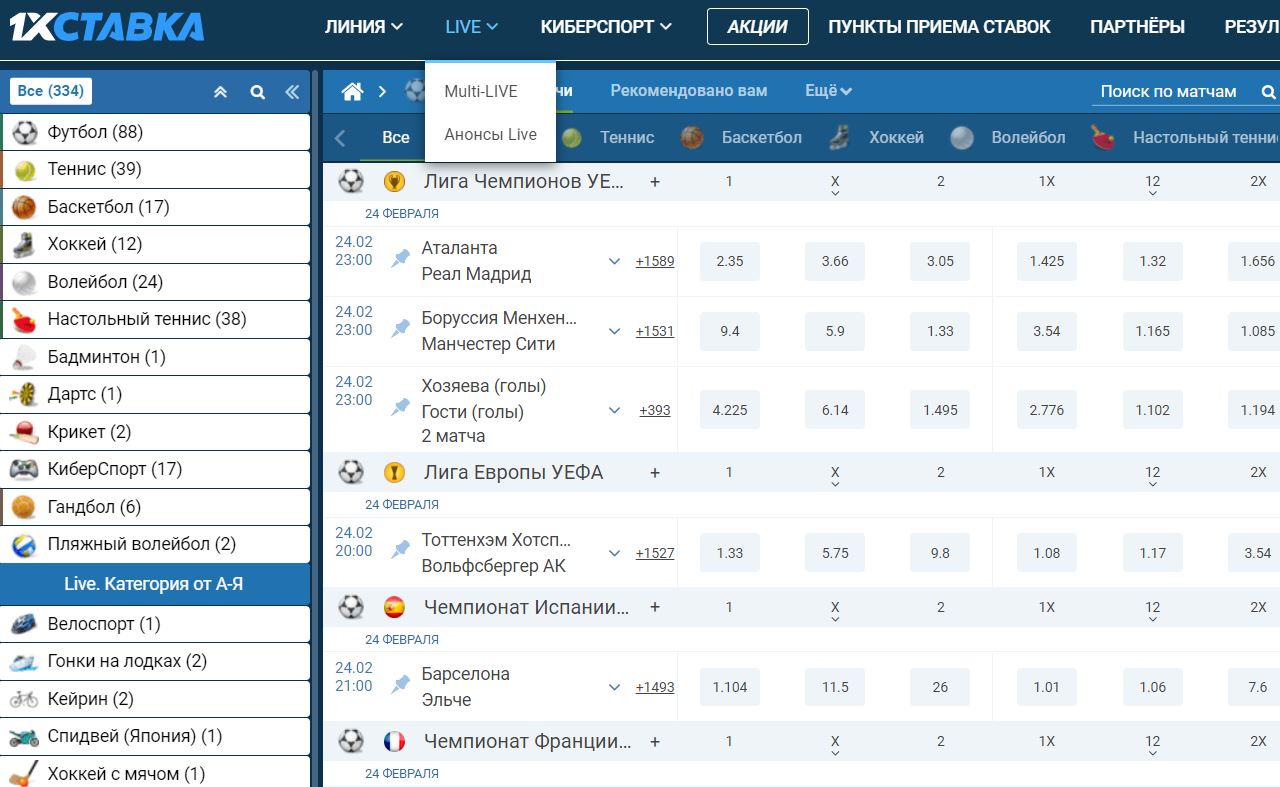This screenshot has width=1280, height=787.
Task: Pin the Тоттенхэм – Вольфсбергер АК match
Action: pos(401,550)
